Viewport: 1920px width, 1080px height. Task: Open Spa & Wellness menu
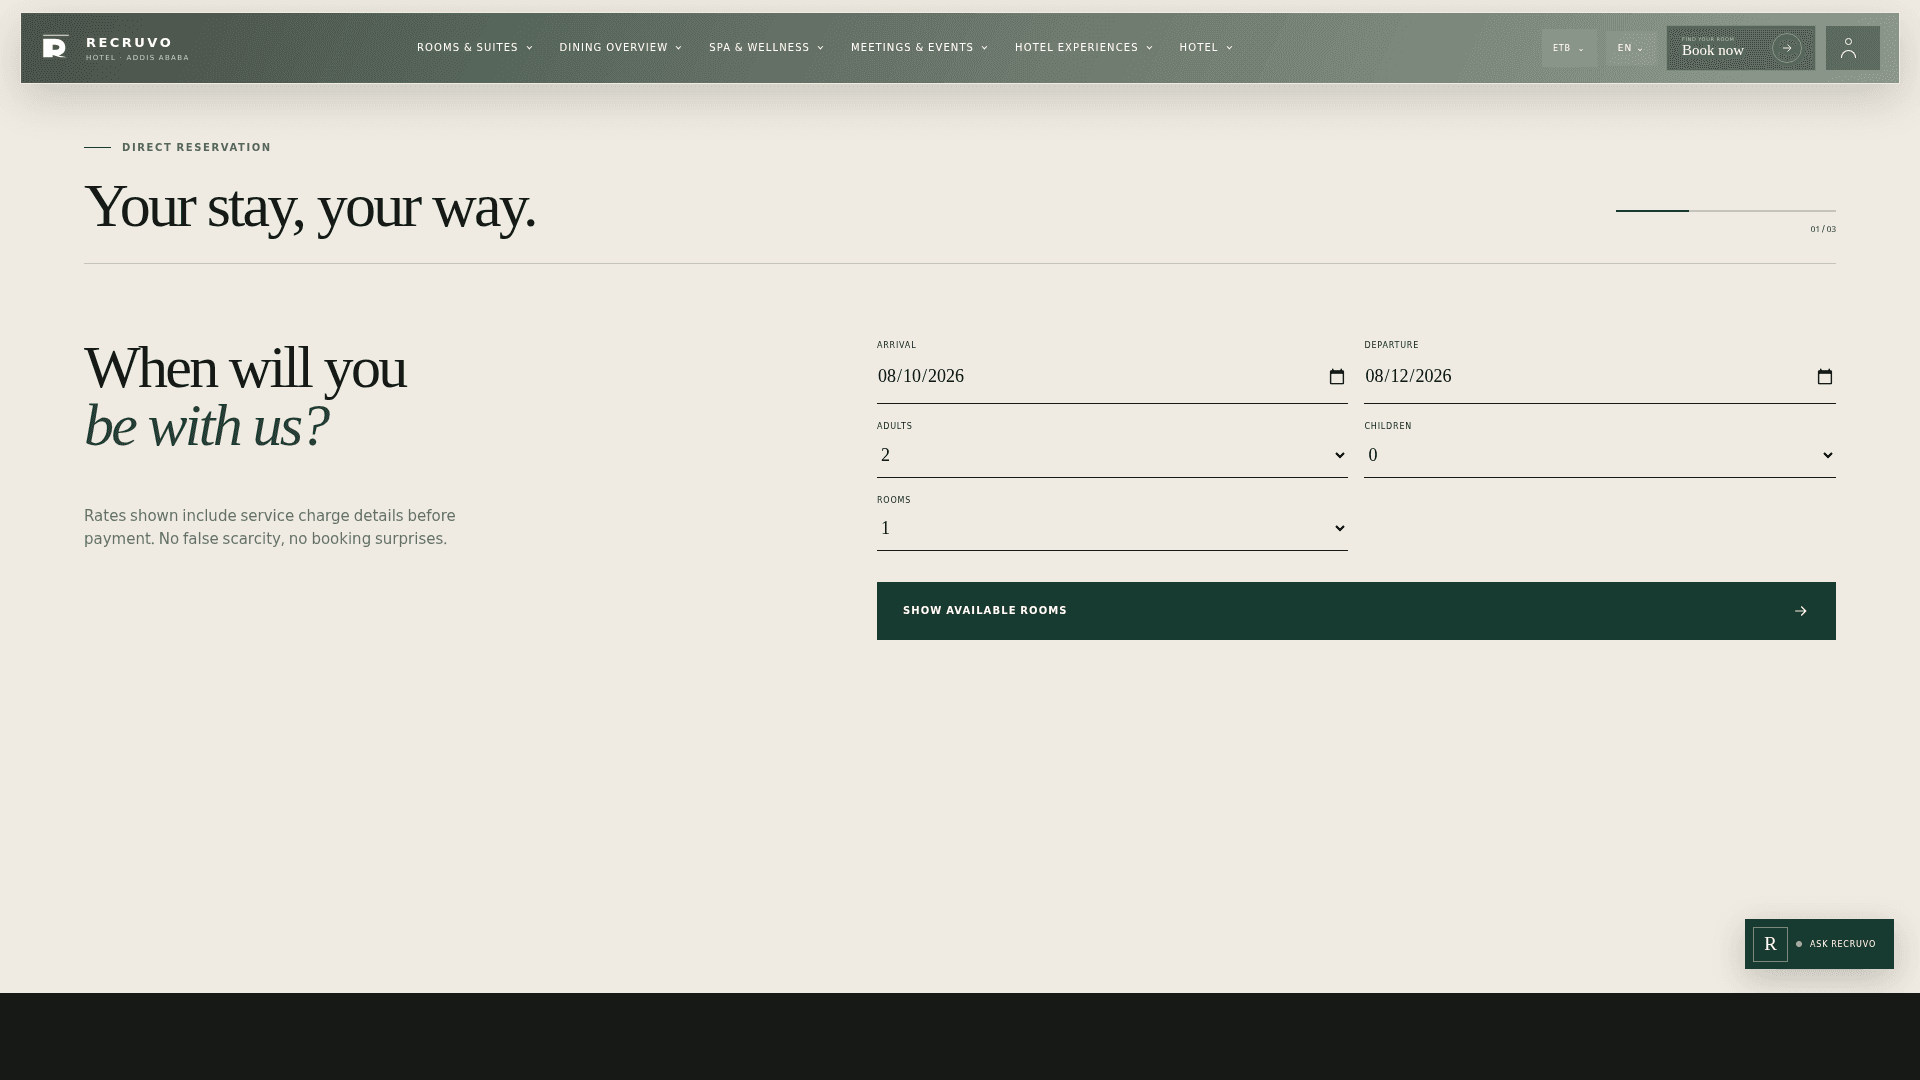(766, 48)
